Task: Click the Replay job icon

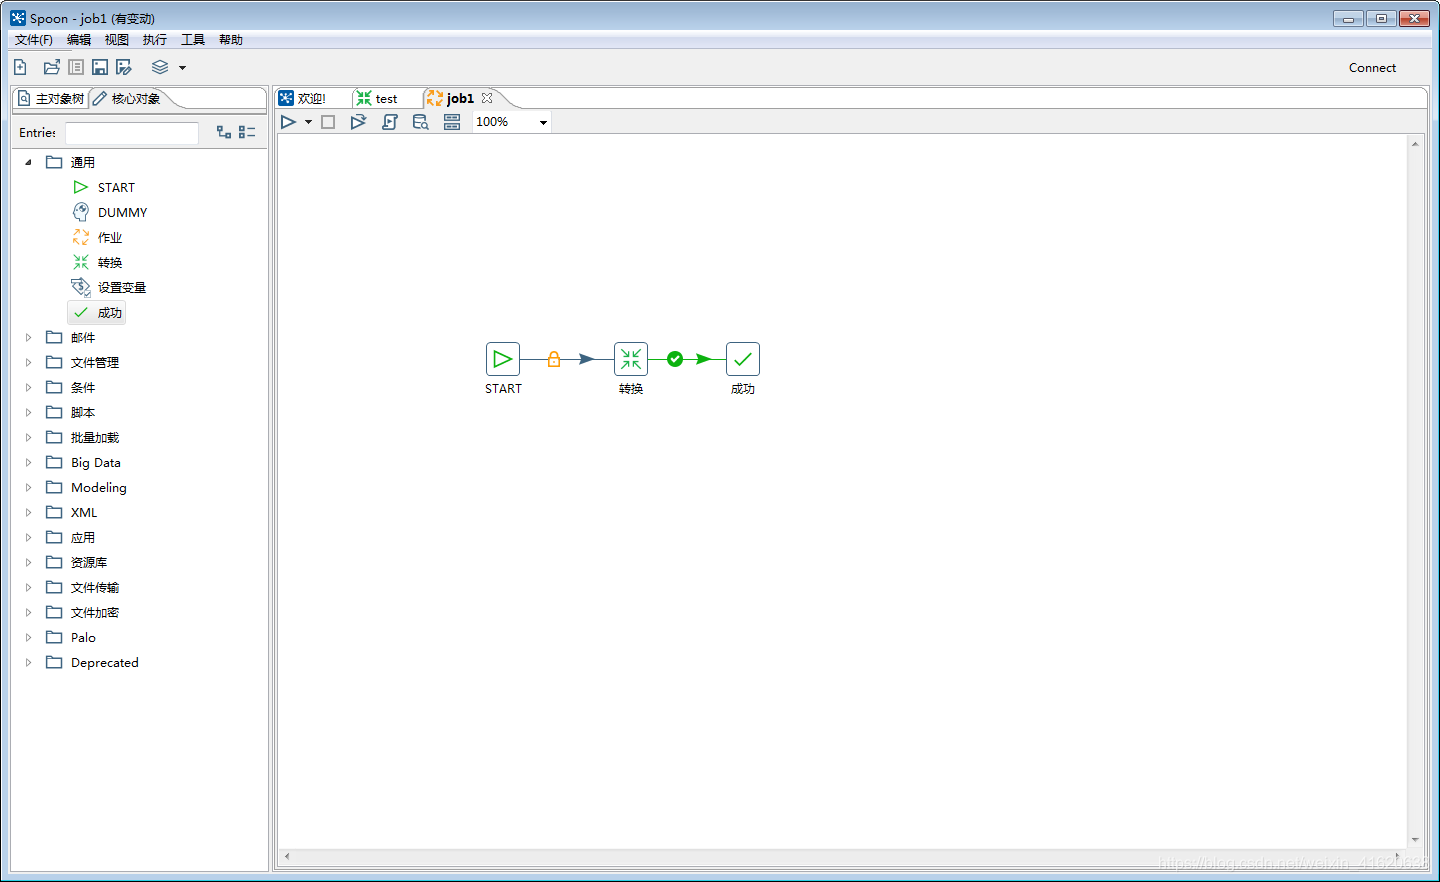Action: tap(358, 122)
